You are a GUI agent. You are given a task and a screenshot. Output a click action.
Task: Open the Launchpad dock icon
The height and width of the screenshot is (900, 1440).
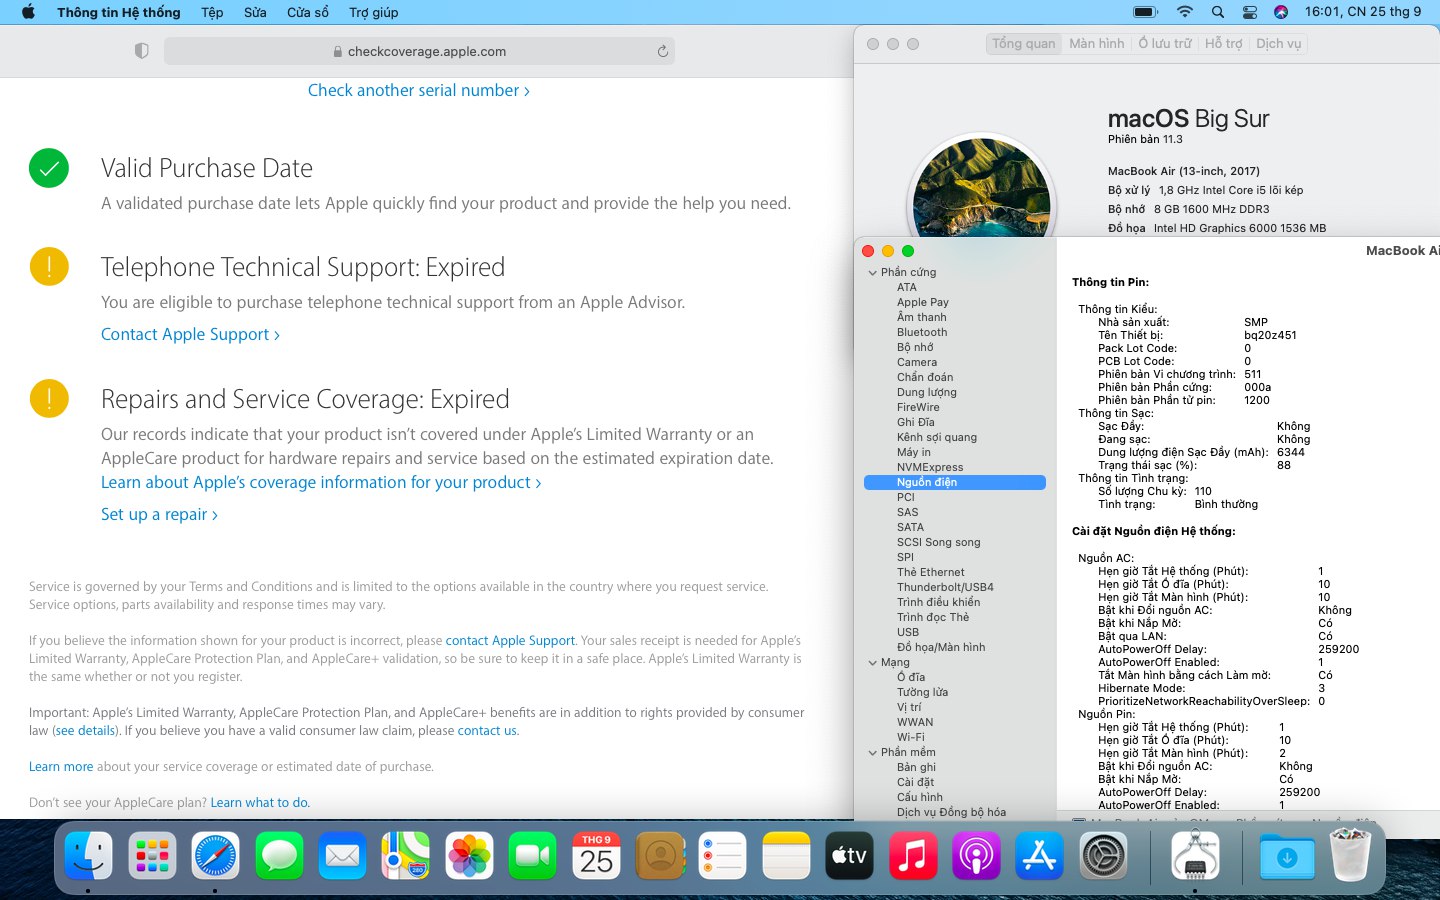(152, 857)
